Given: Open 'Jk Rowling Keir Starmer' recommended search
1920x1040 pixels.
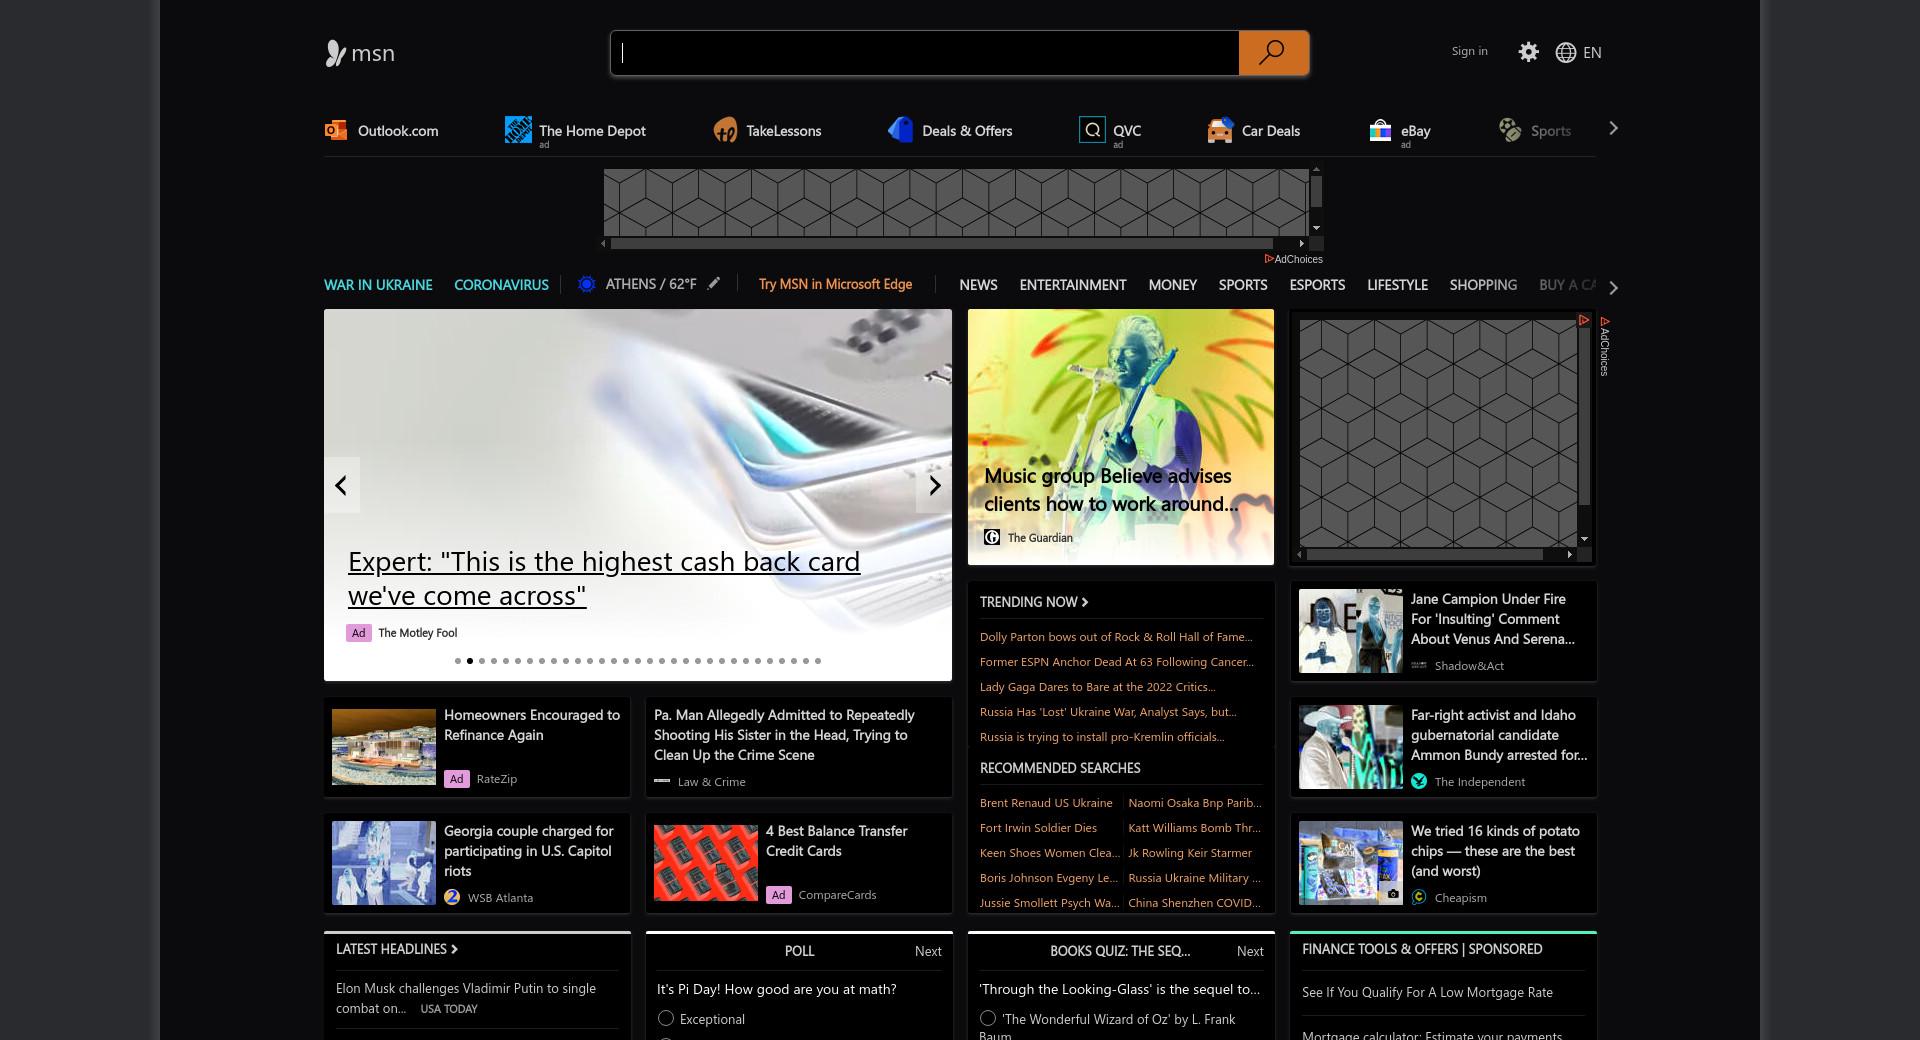Looking at the screenshot, I should 1190,853.
